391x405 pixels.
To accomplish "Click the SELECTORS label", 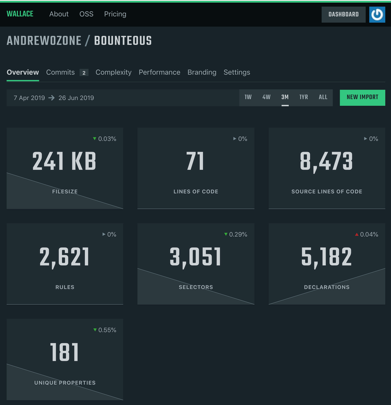I will coord(196,287).
